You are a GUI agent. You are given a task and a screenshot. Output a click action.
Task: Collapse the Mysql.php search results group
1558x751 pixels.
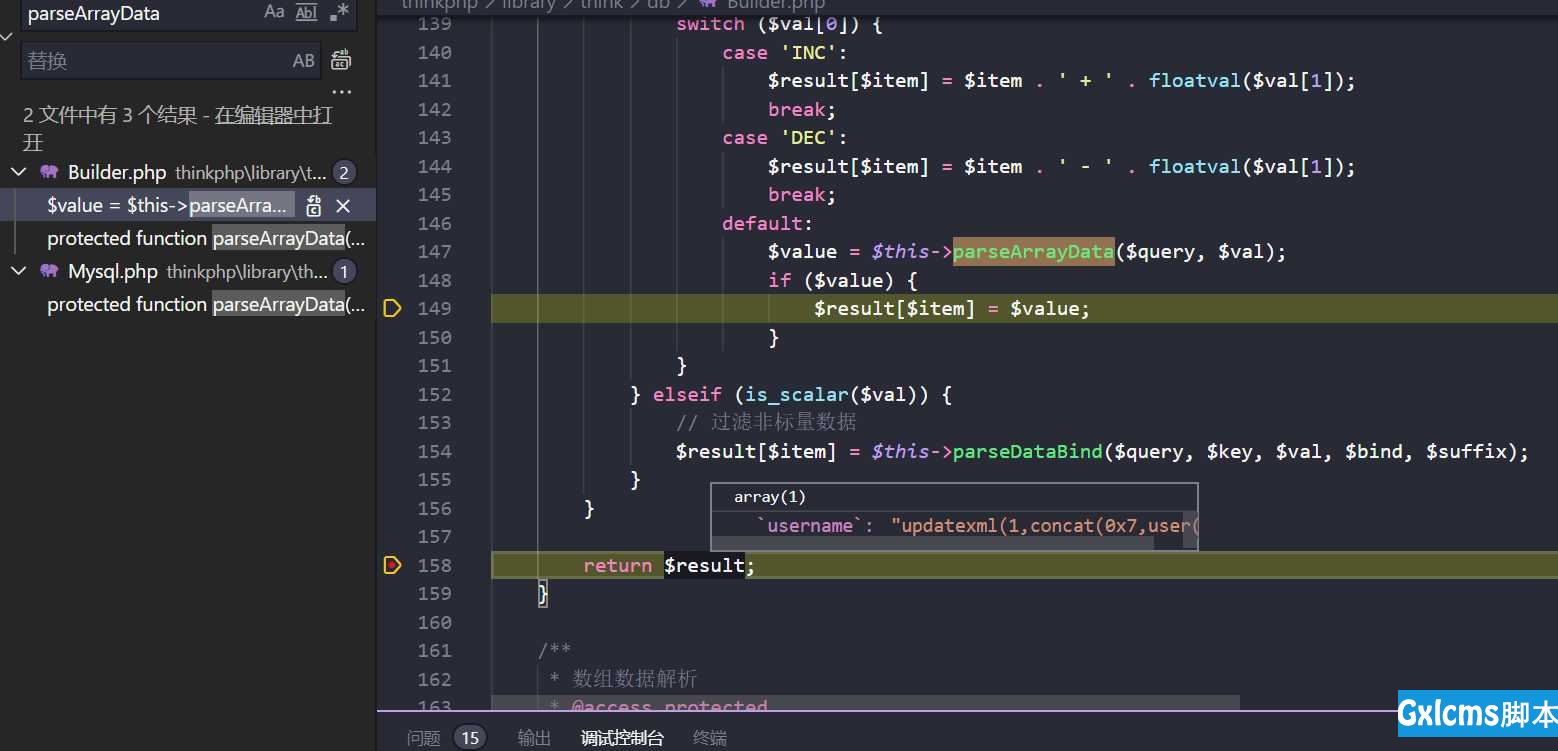click(18, 271)
